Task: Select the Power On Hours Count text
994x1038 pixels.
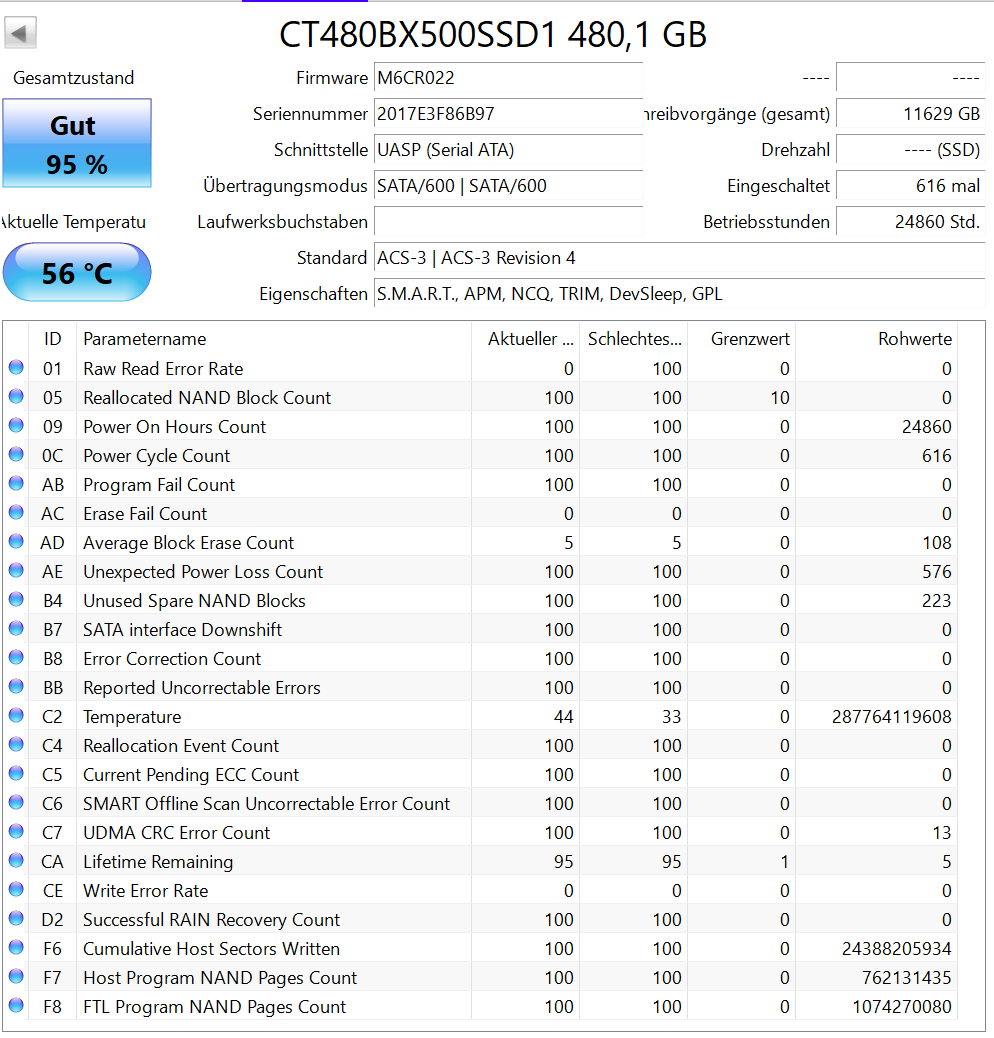Action: (175, 427)
